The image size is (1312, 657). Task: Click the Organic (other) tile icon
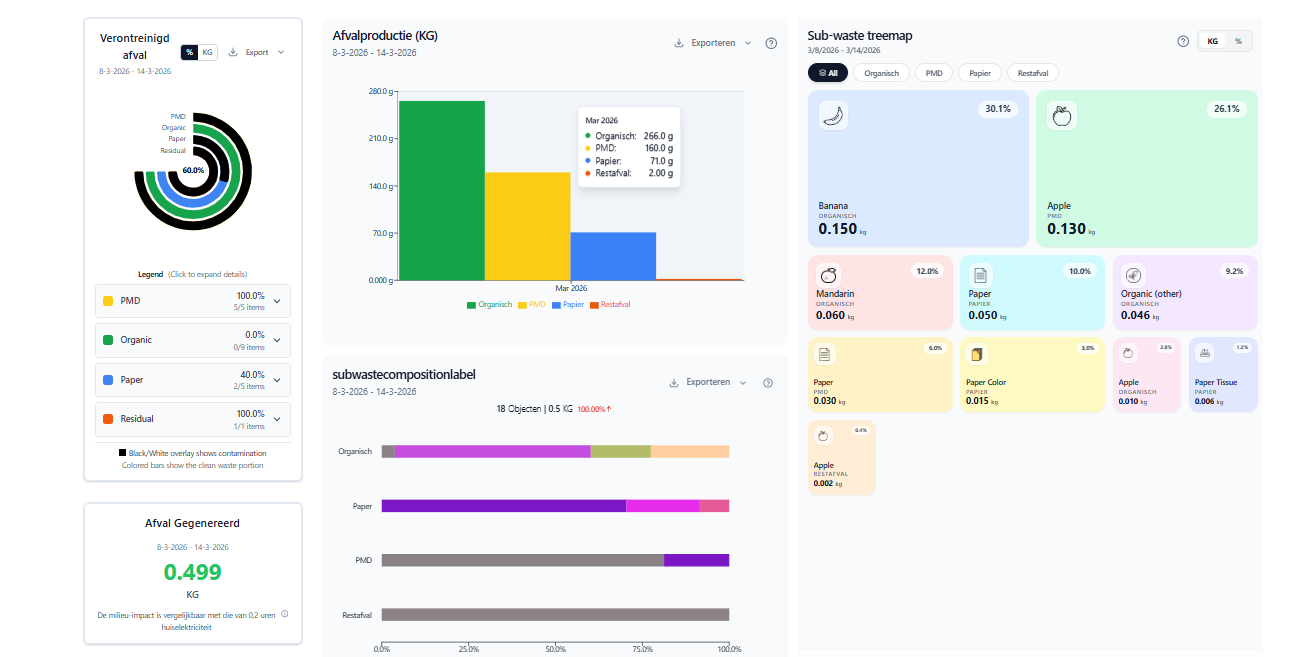(x=1133, y=275)
